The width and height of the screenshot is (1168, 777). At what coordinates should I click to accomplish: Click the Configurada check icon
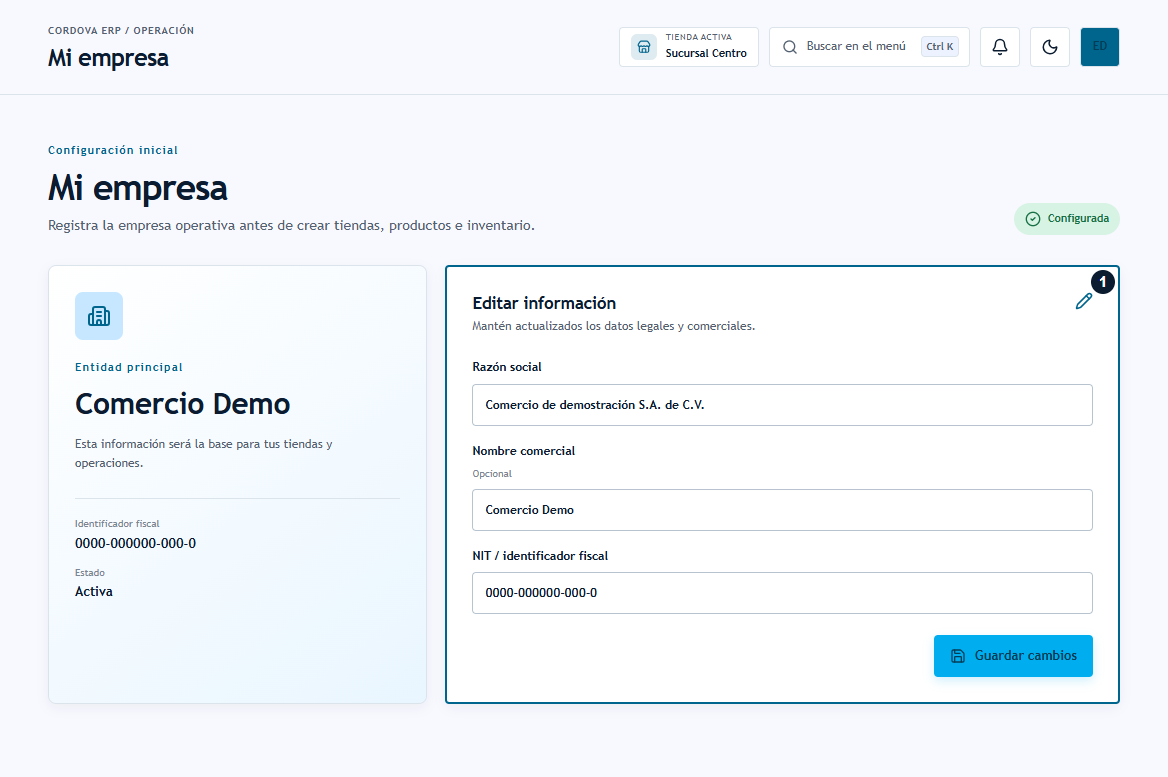1032,219
